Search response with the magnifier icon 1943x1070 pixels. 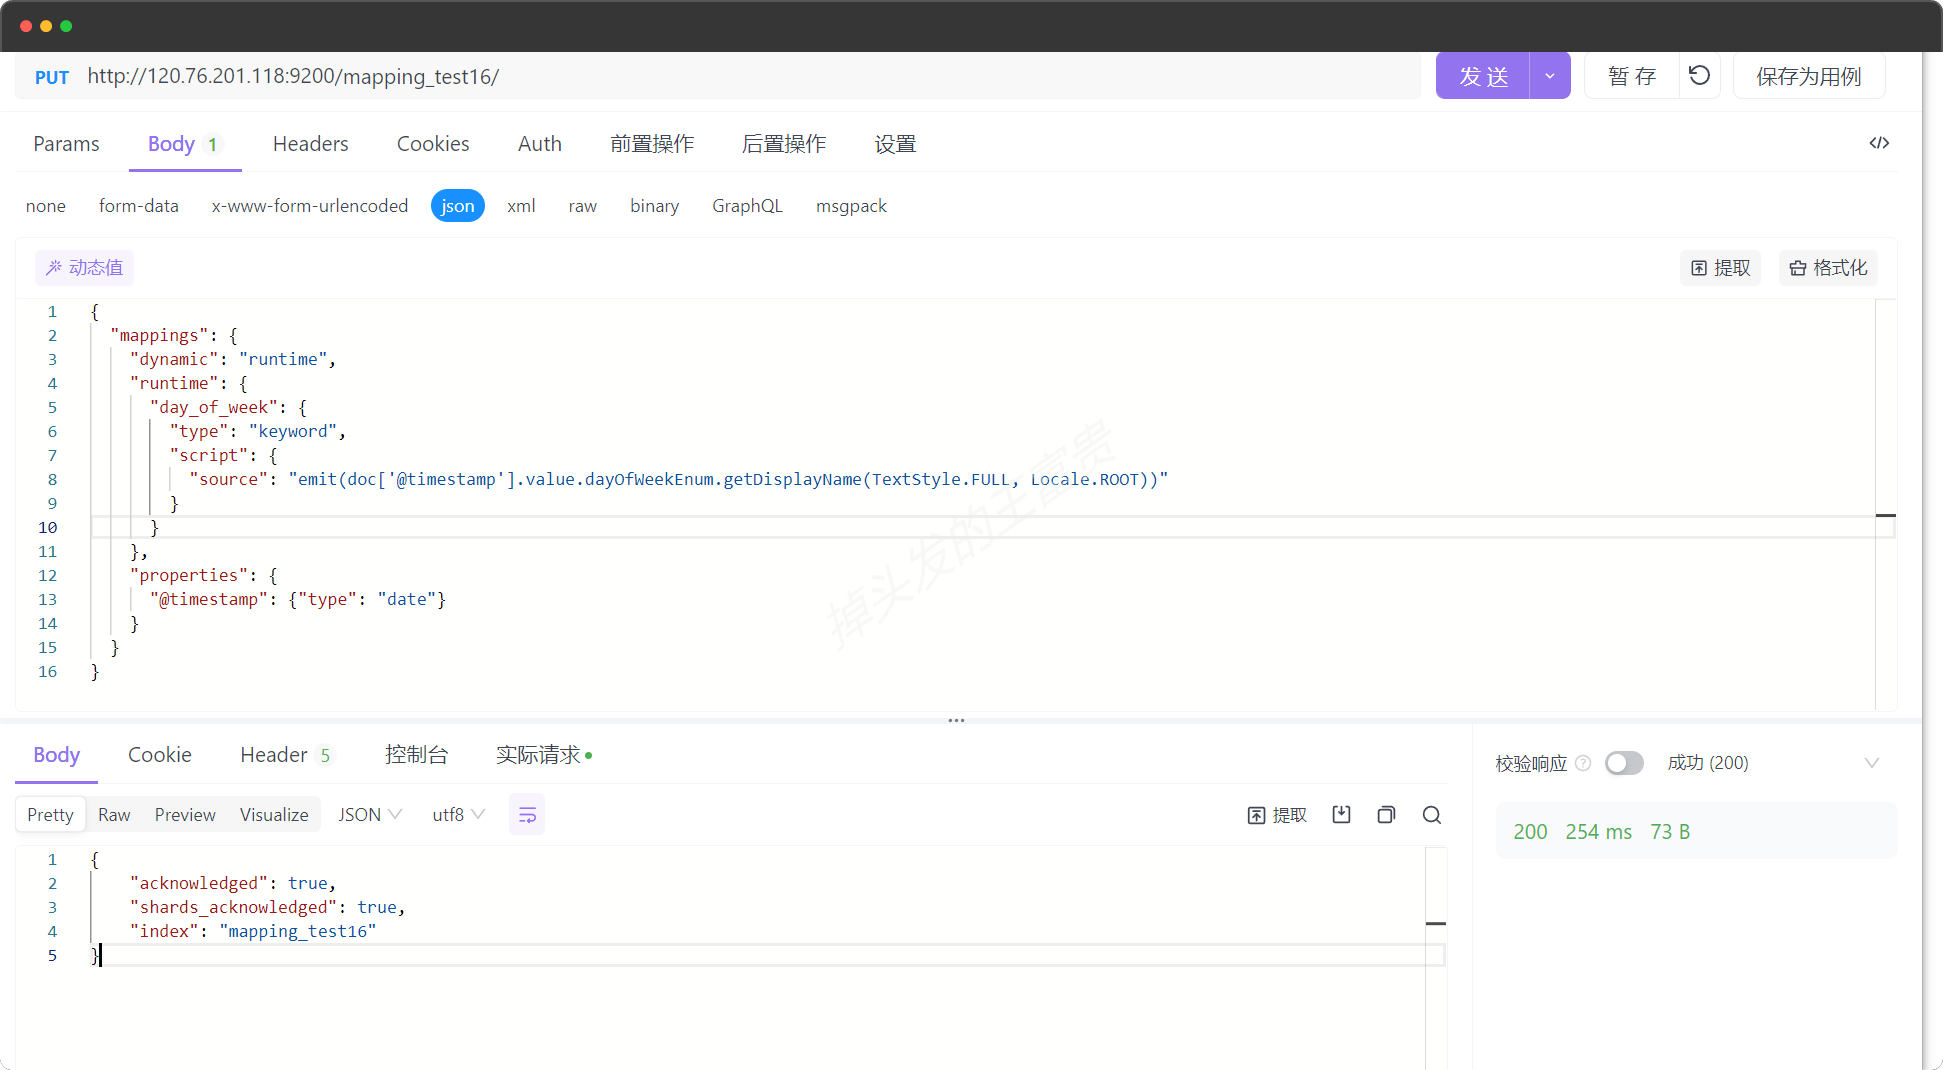[1432, 815]
